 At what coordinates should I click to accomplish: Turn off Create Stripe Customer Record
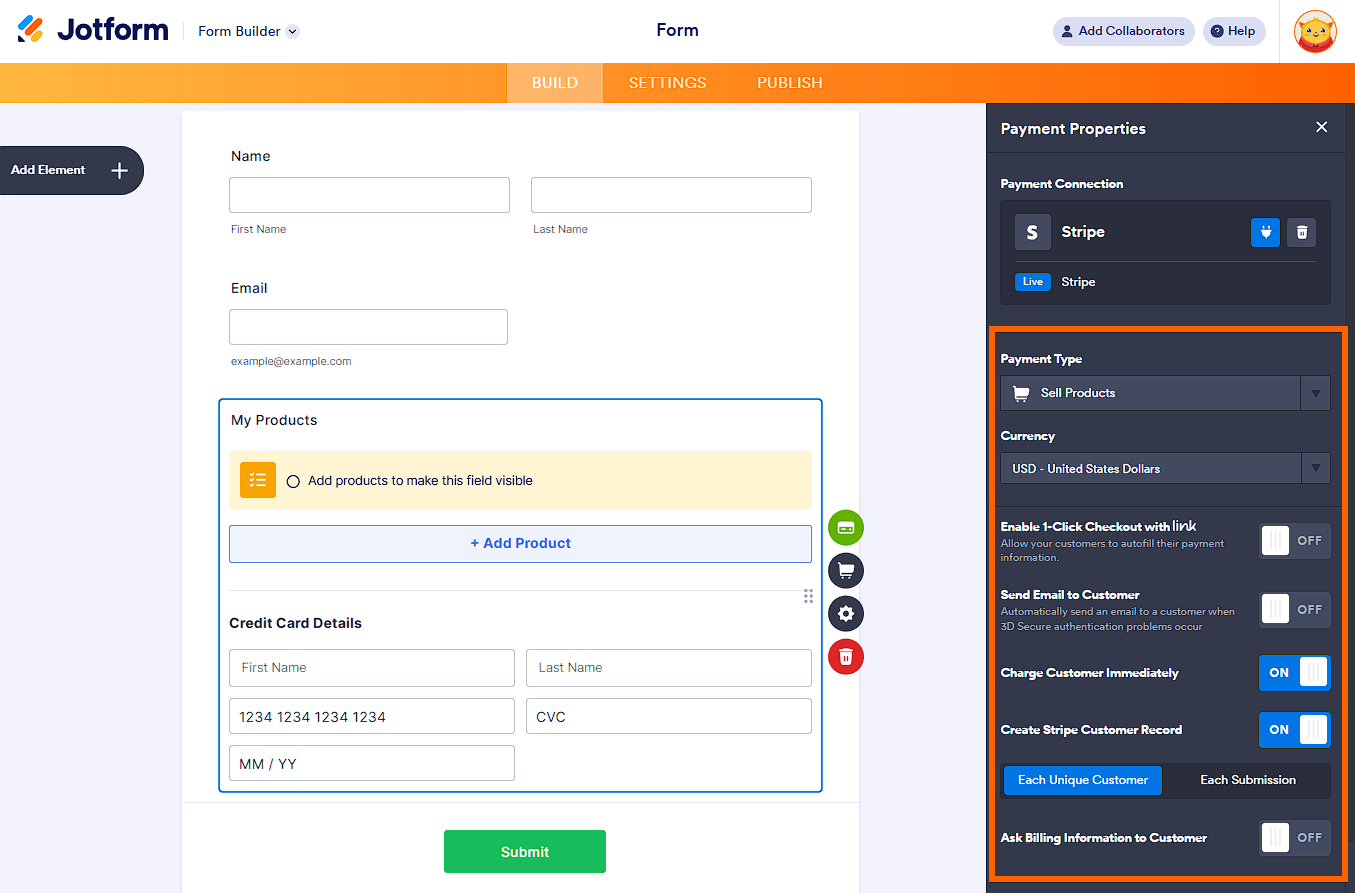click(x=1295, y=730)
